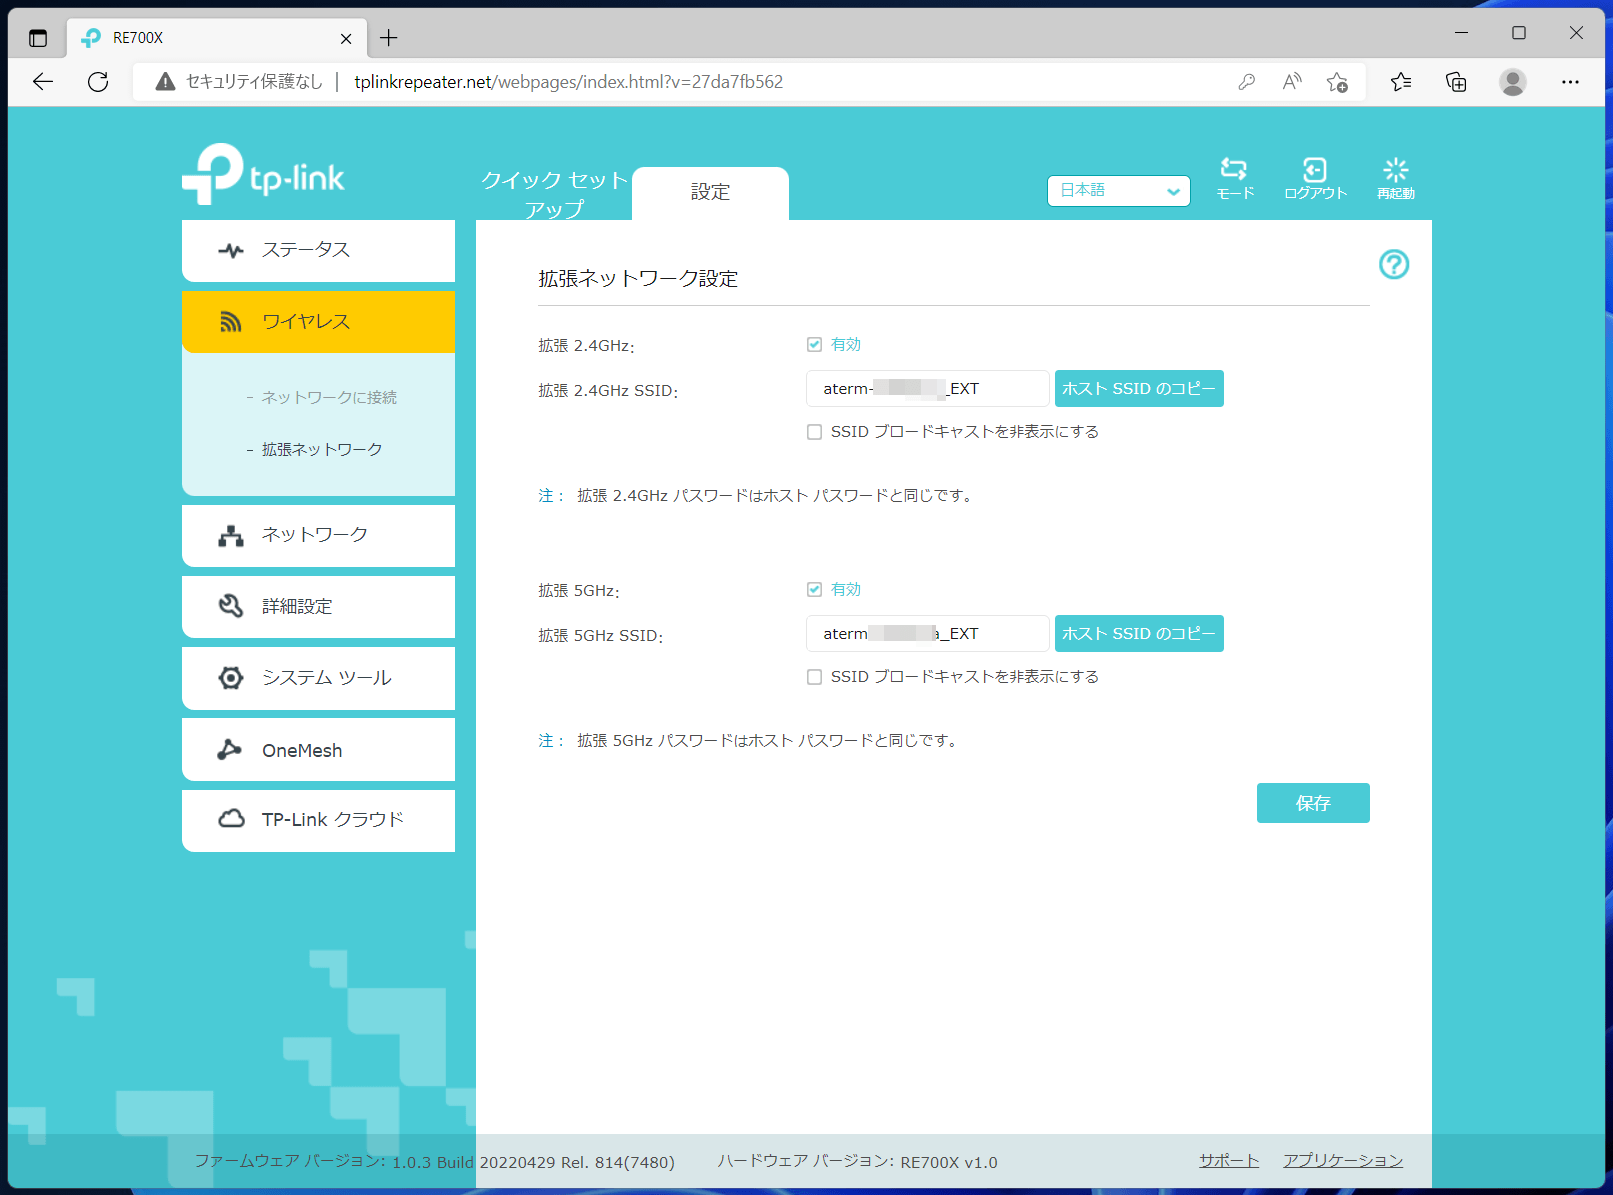Screen dimensions: 1613x1195
Task: Check hide SSID broadcast for 2.4GHz
Action: [x=814, y=432]
